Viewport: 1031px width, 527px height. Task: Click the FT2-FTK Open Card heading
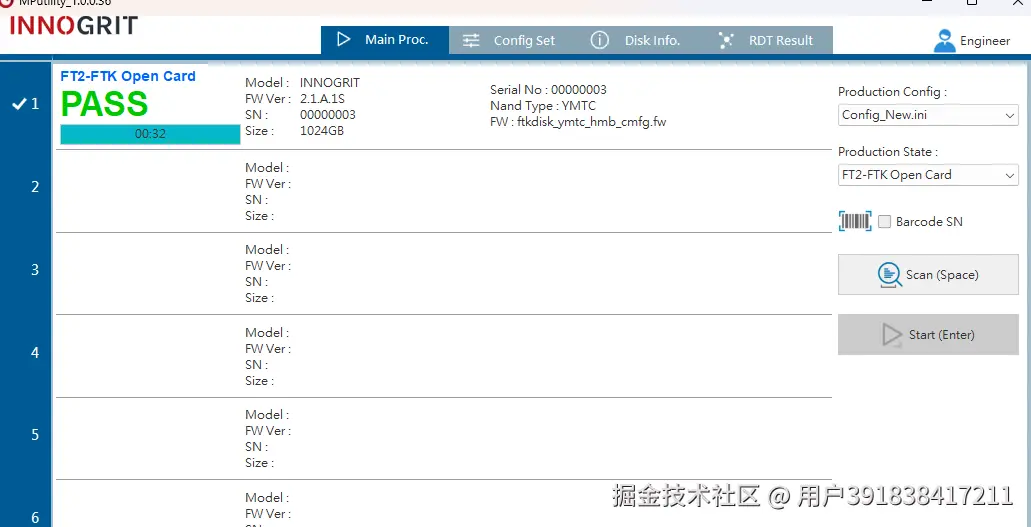128,76
